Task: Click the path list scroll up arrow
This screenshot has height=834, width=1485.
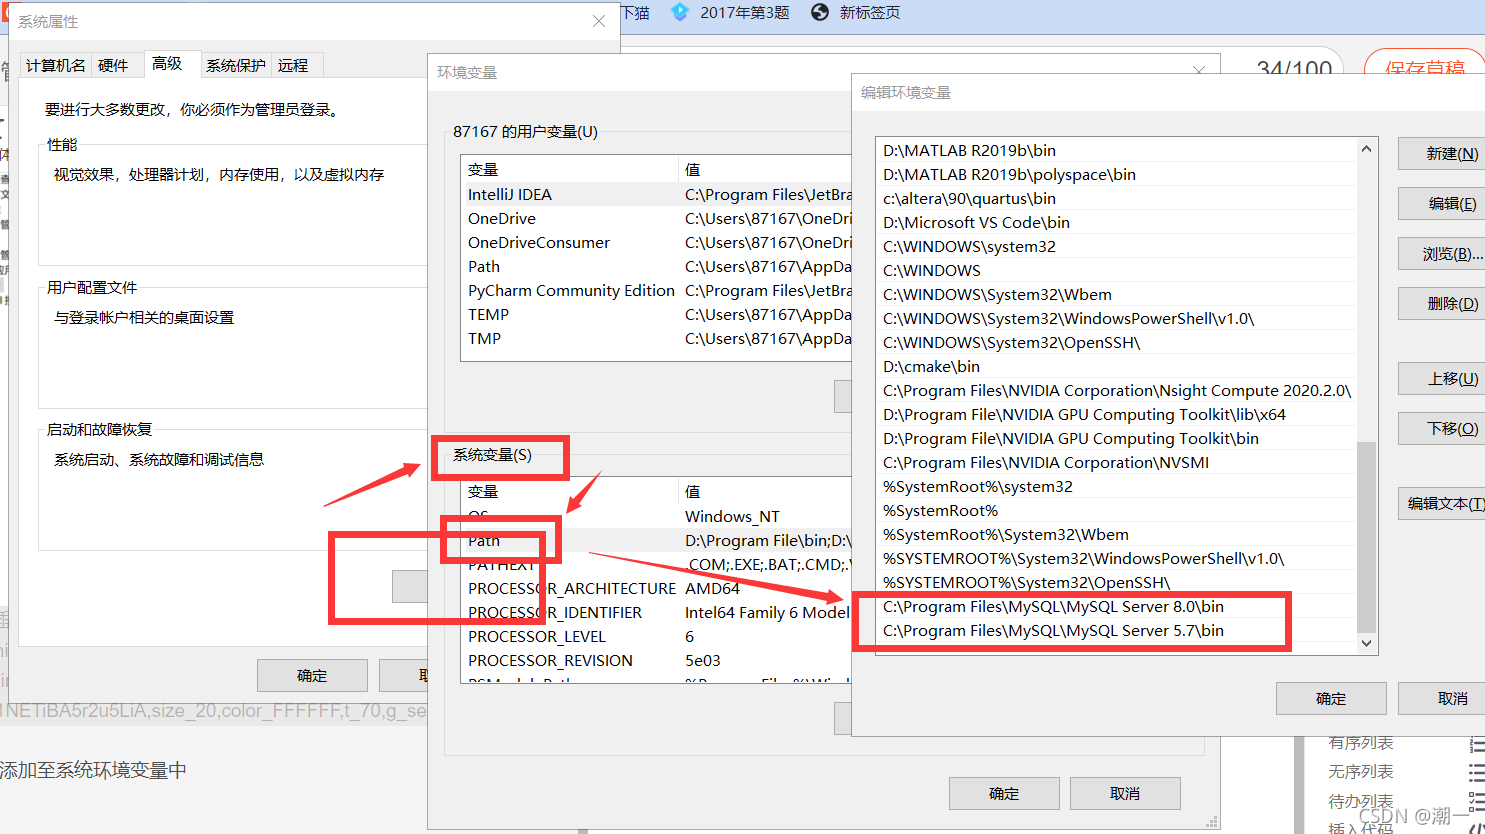Action: (x=1367, y=149)
